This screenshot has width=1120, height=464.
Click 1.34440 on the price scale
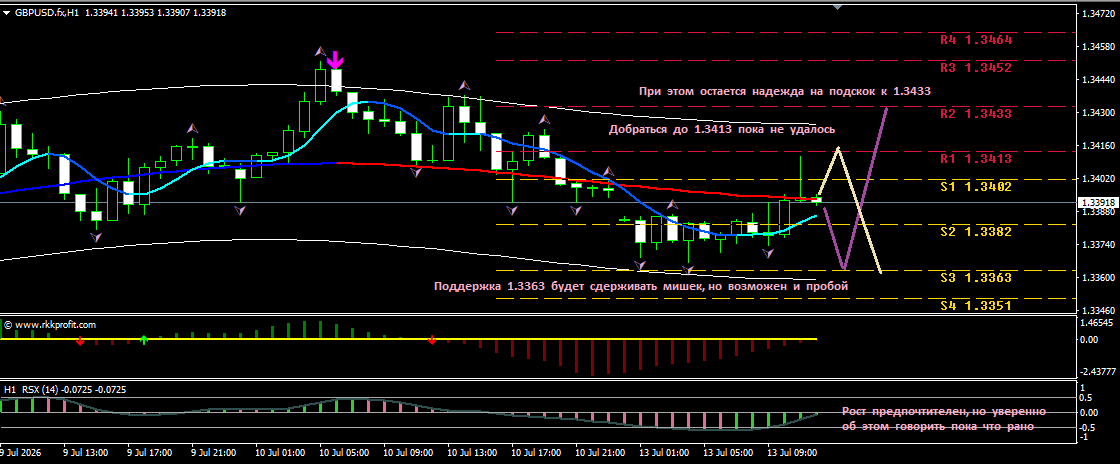click(x=1099, y=80)
